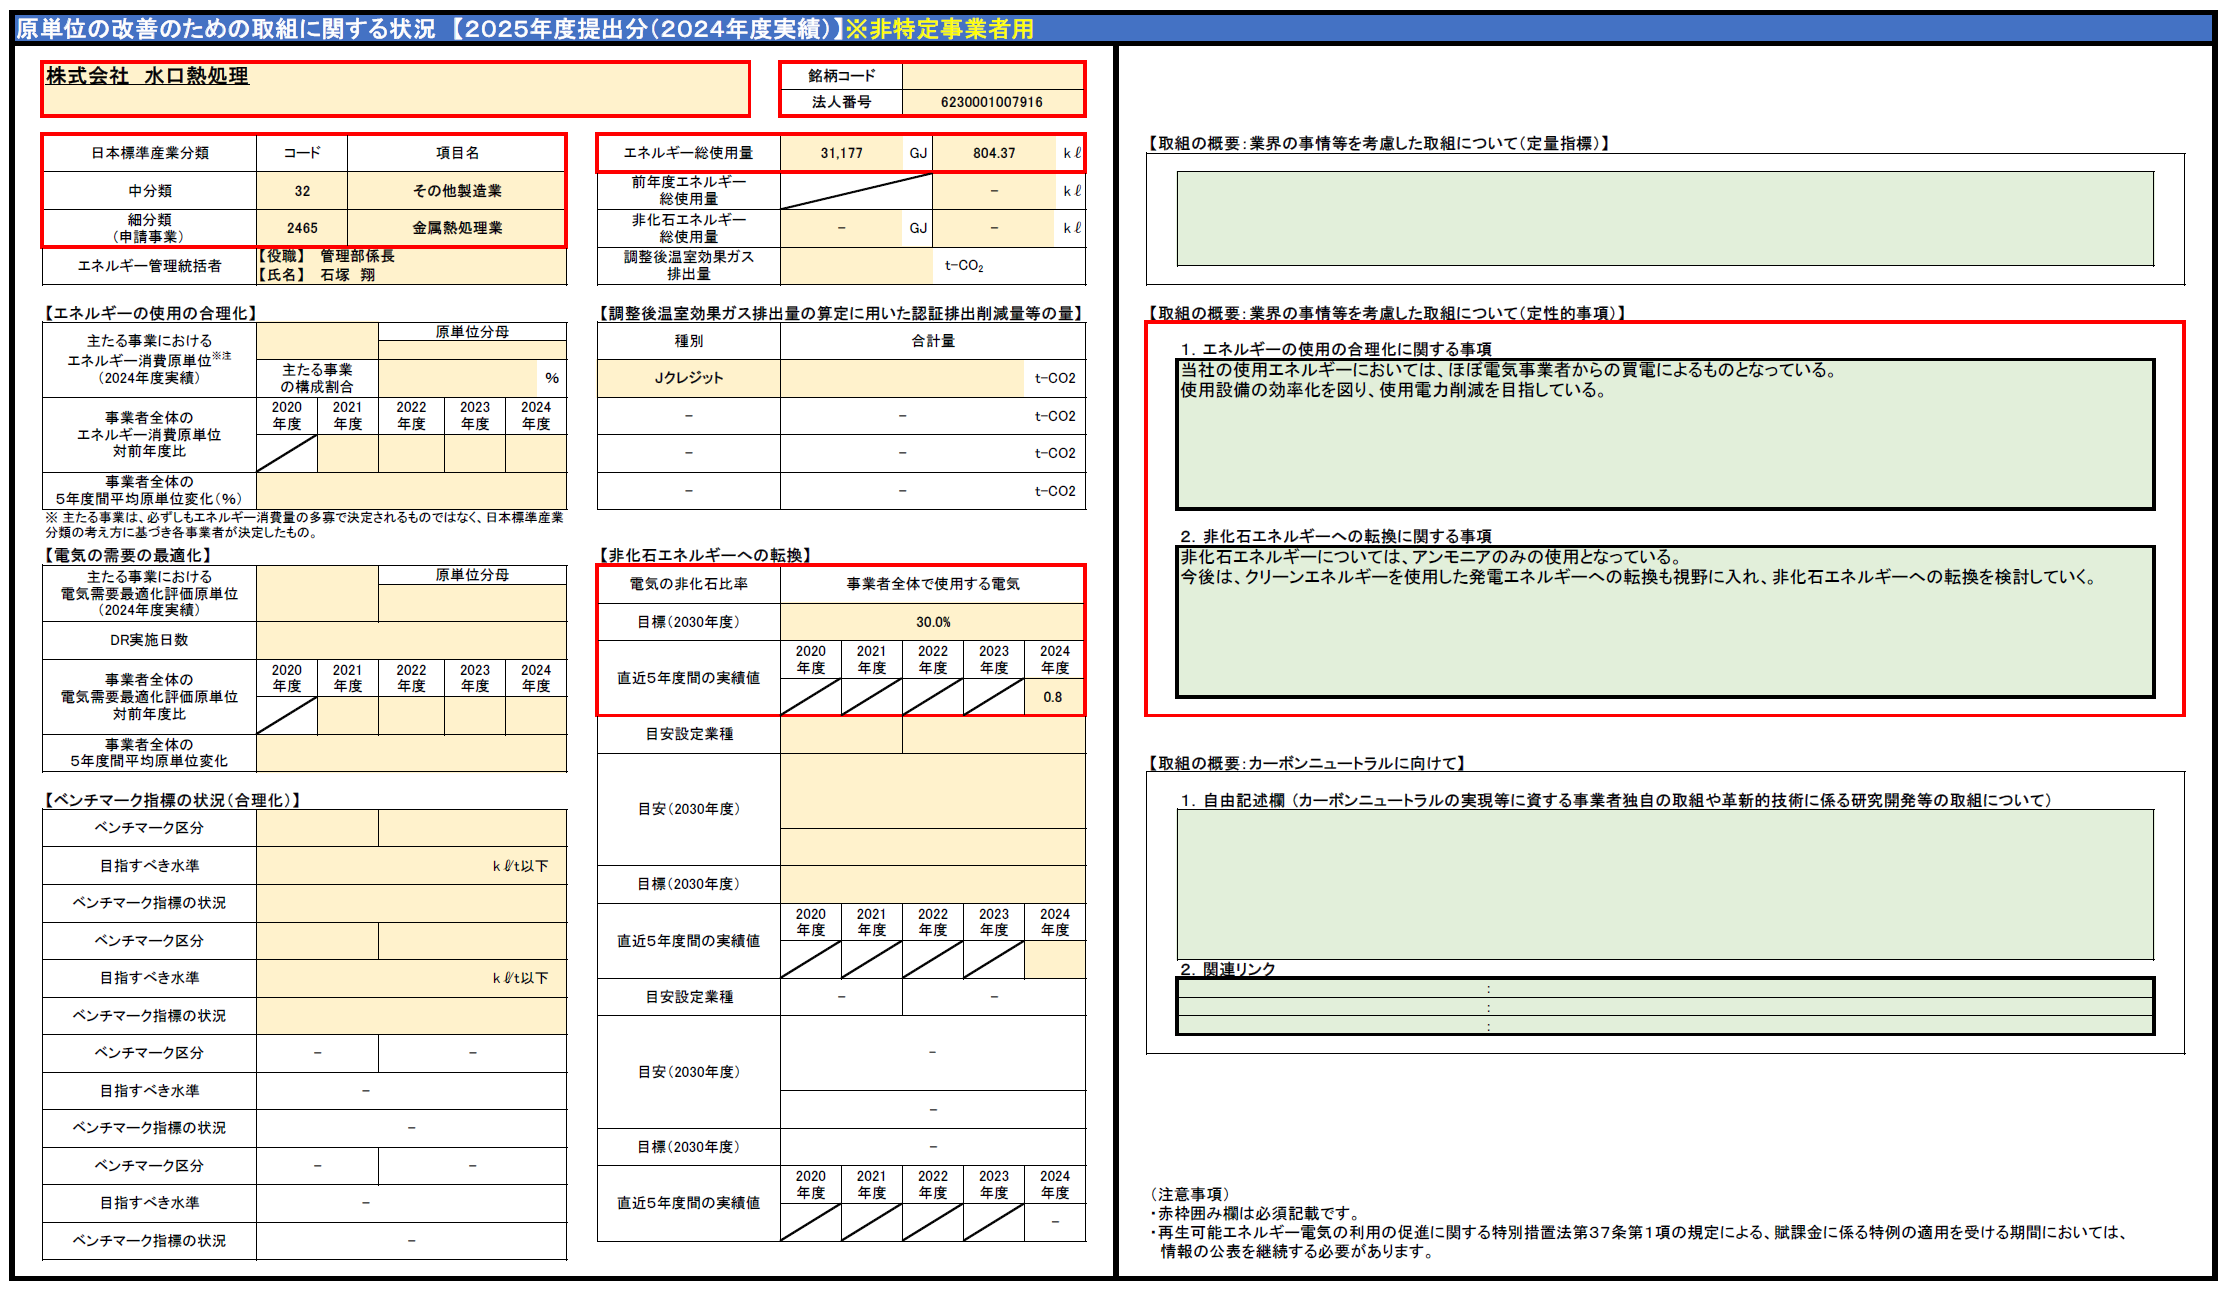
Task: Click the 0.8 value under 2024年度
Action: coord(1053,697)
